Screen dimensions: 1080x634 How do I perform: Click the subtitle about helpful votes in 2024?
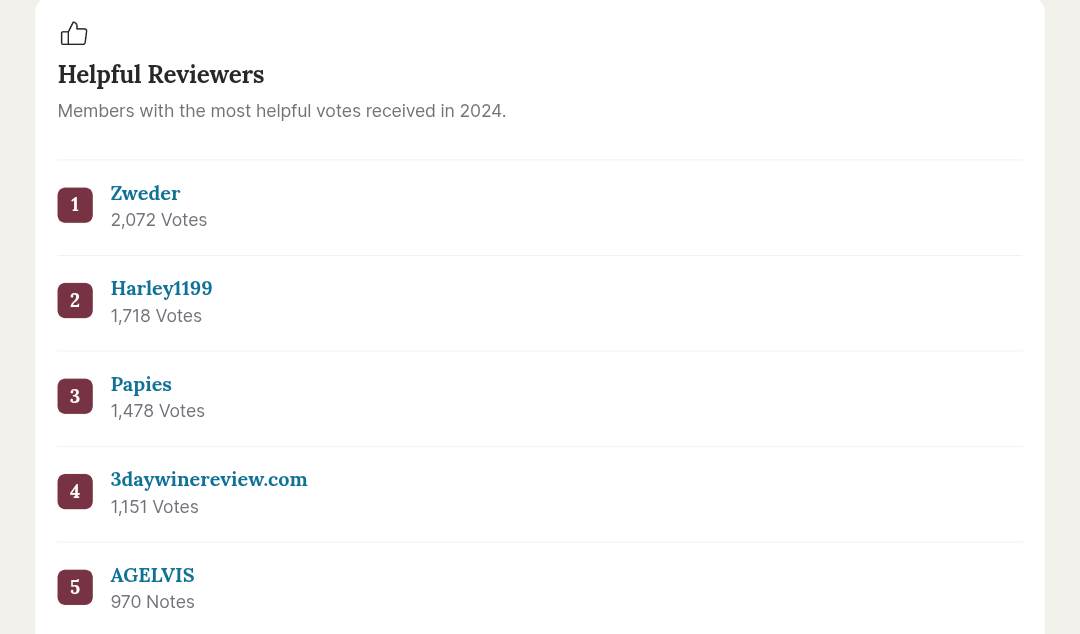(x=282, y=111)
